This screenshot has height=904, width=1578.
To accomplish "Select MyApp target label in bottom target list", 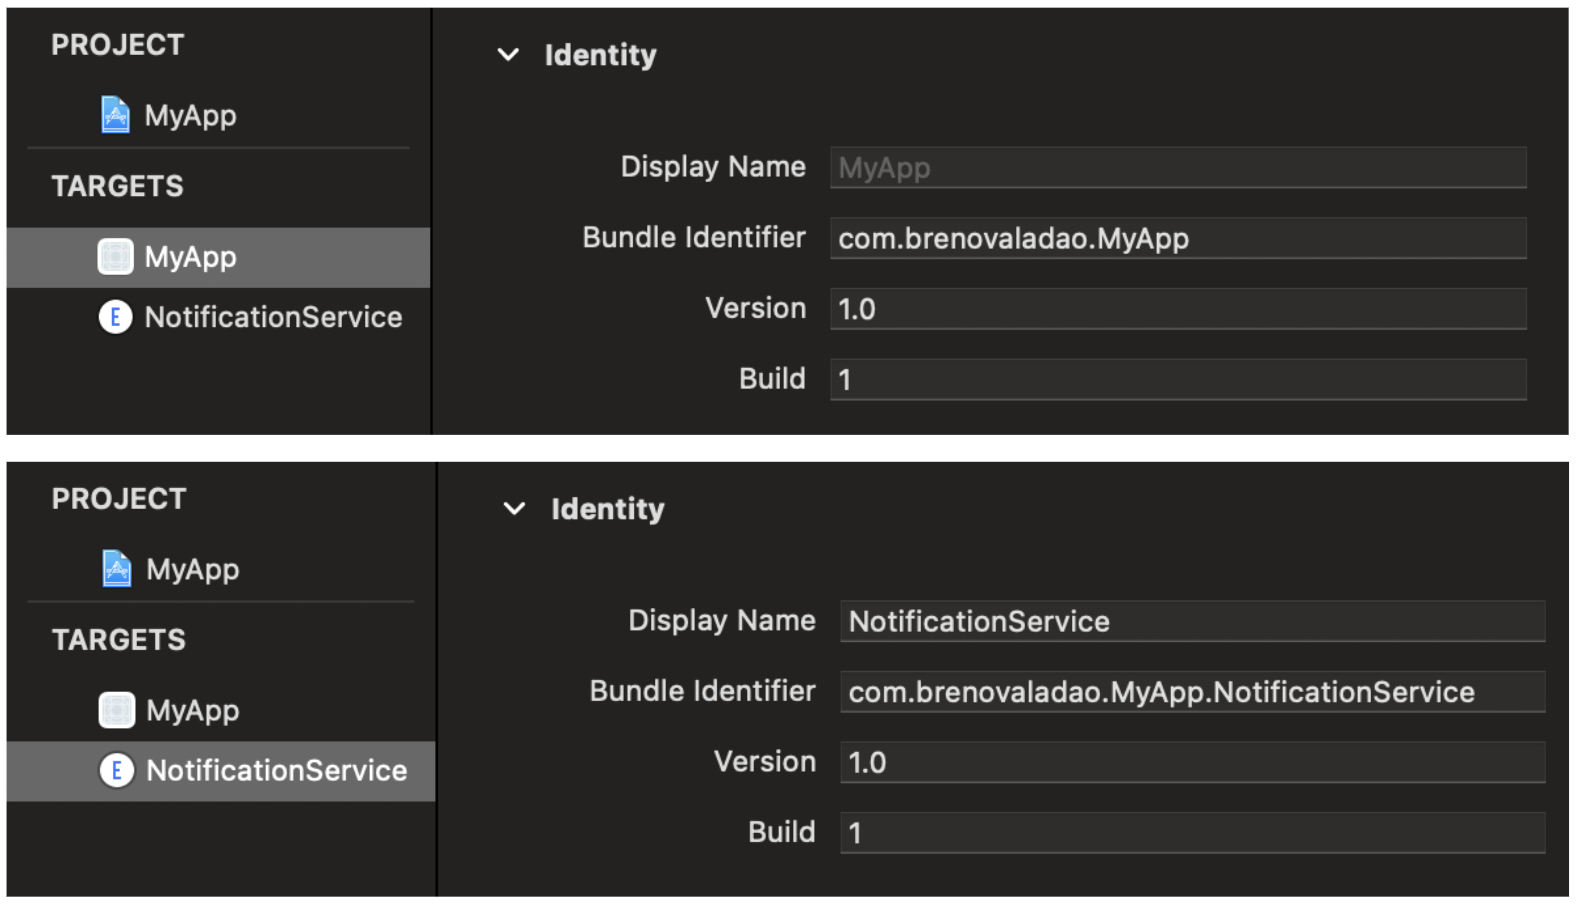I will [x=193, y=710].
